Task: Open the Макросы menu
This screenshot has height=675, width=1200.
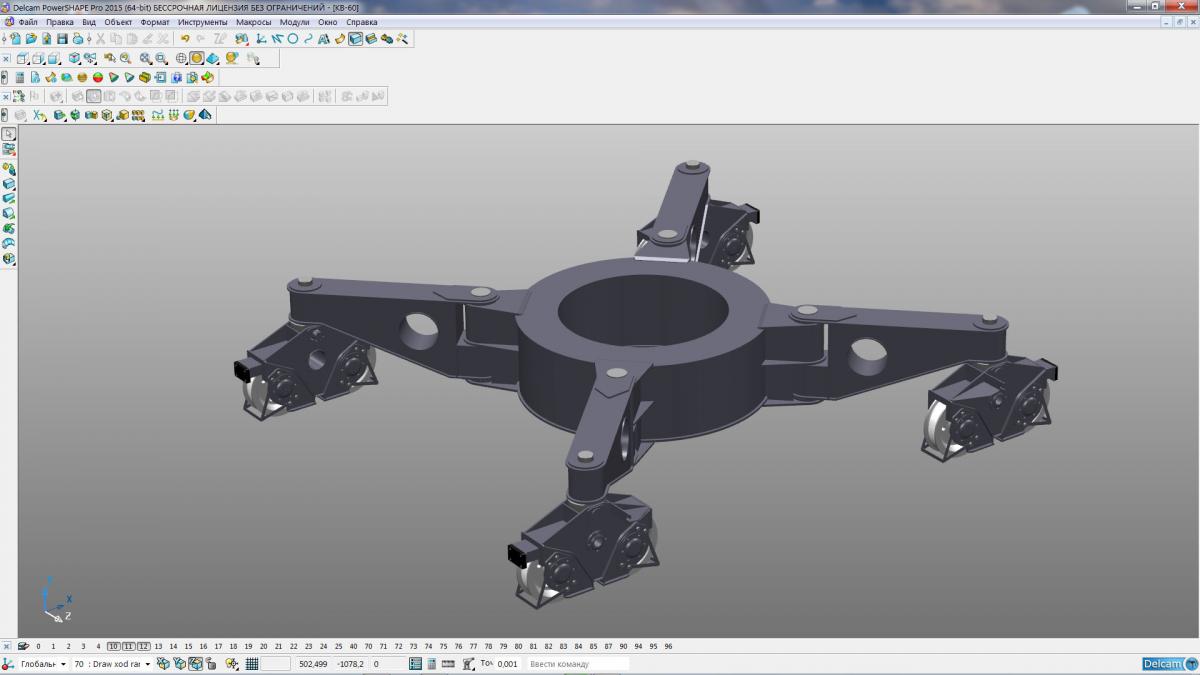Action: pyautogui.click(x=254, y=22)
